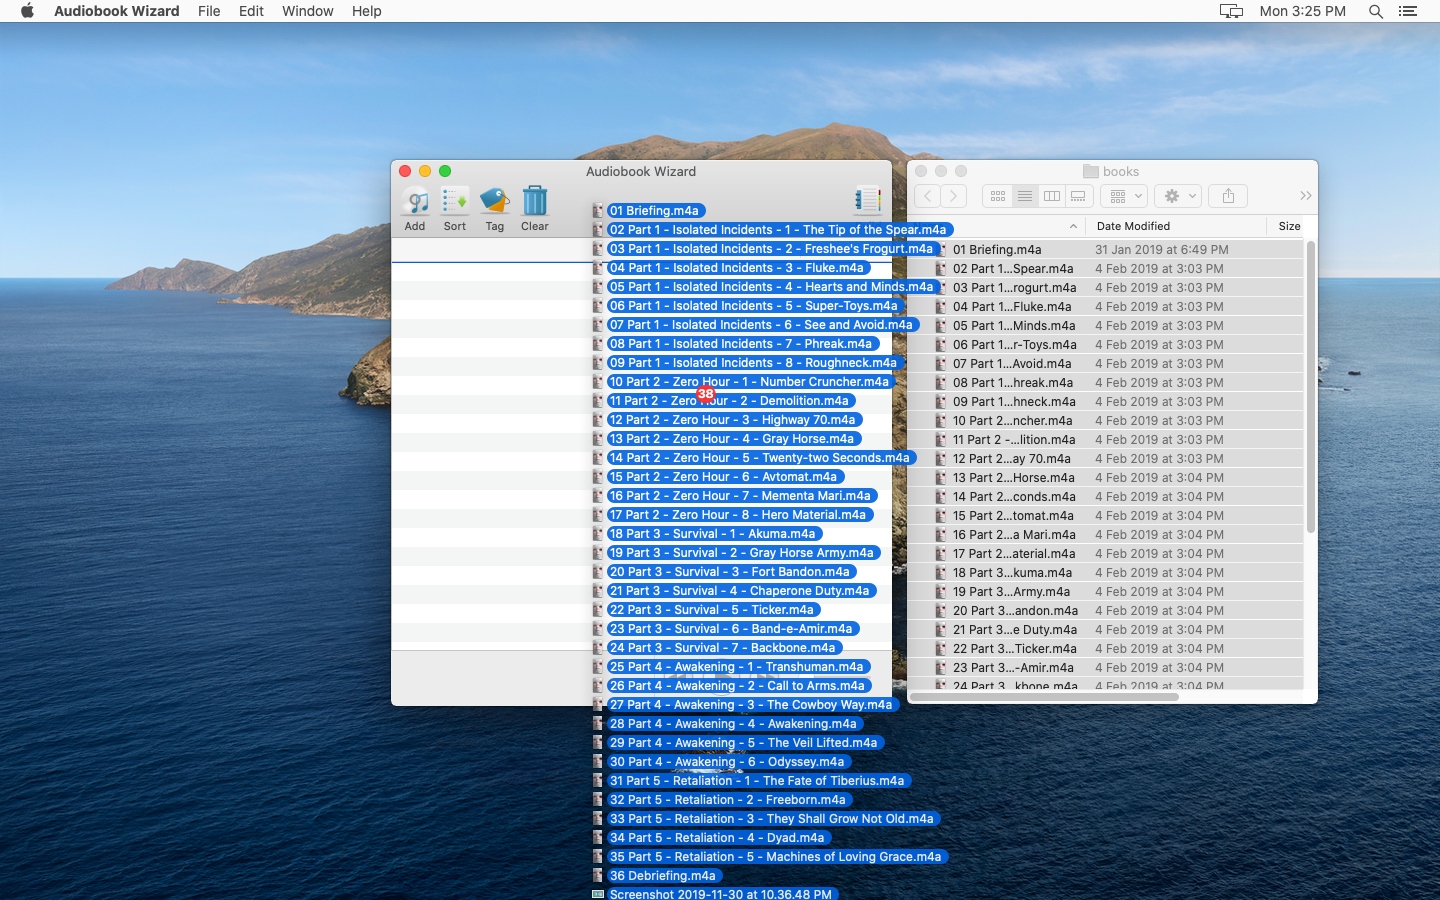This screenshot has width=1440, height=900.
Task: Open the Spotlight search magnifier
Action: (1376, 11)
